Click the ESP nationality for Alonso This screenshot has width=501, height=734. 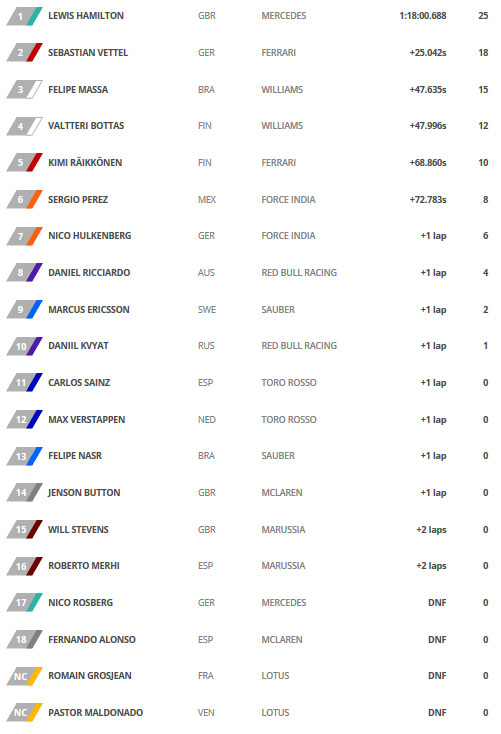[205, 639]
